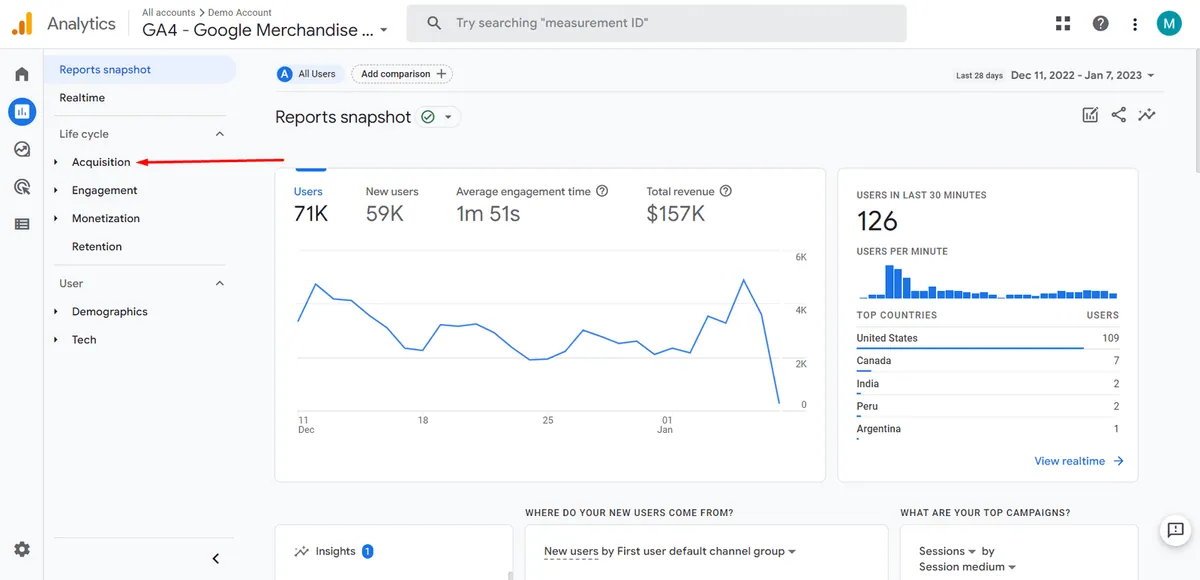The height and width of the screenshot is (580, 1200).
Task: Click the View realtime link
Action: [x=1079, y=461]
